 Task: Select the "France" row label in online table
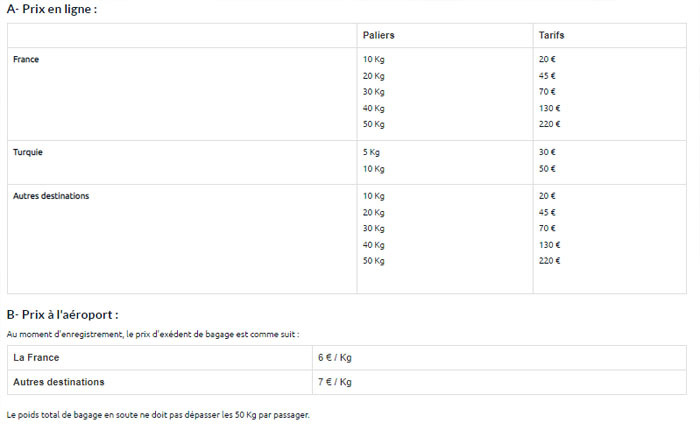pos(26,60)
